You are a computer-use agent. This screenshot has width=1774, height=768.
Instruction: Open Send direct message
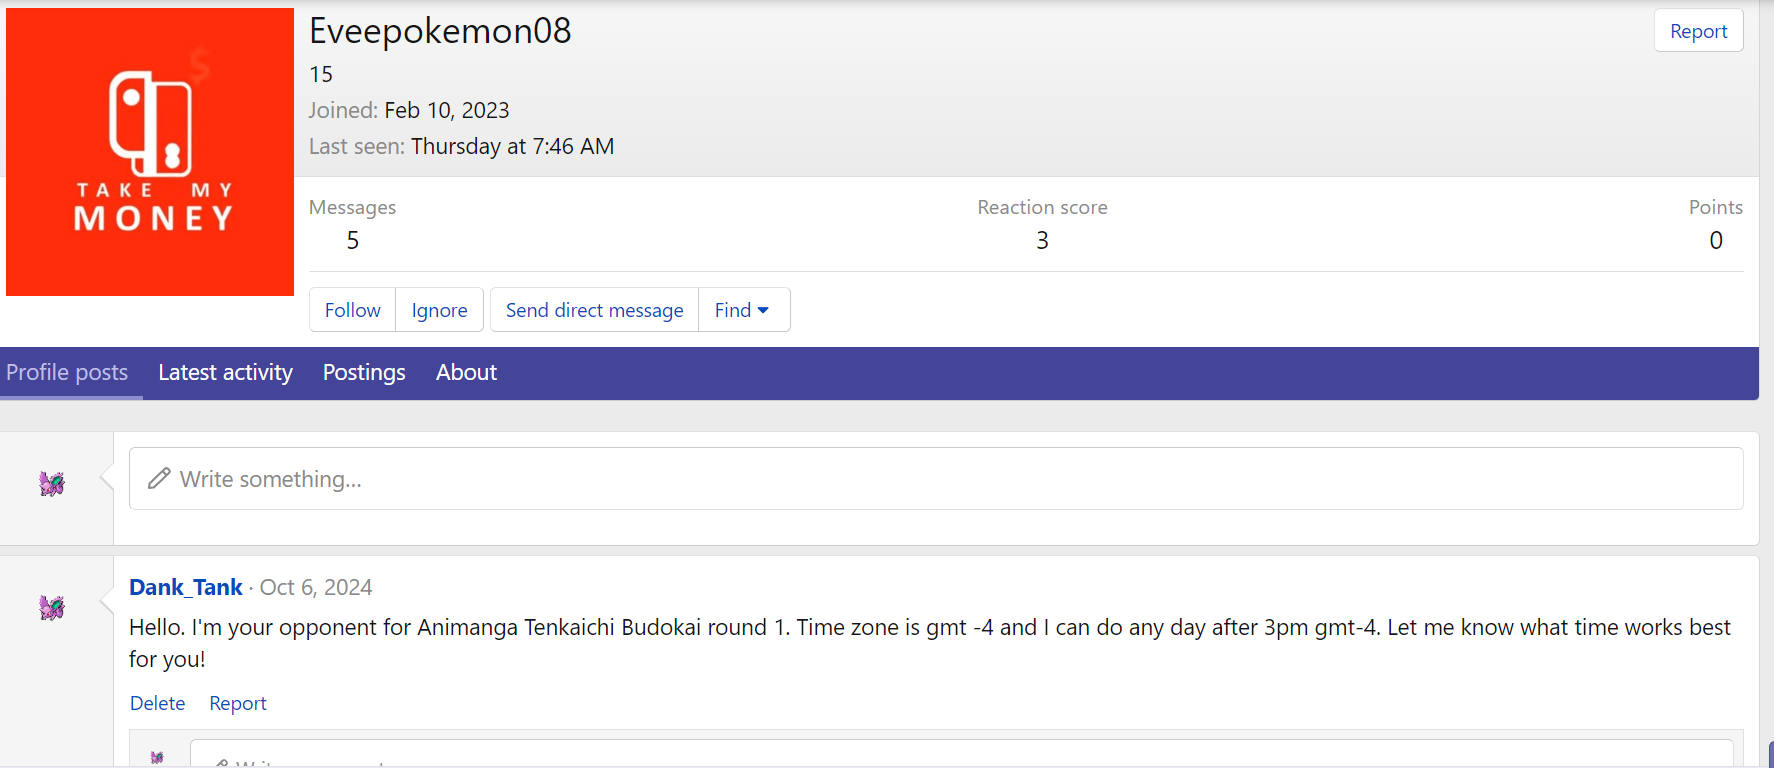[x=594, y=310]
